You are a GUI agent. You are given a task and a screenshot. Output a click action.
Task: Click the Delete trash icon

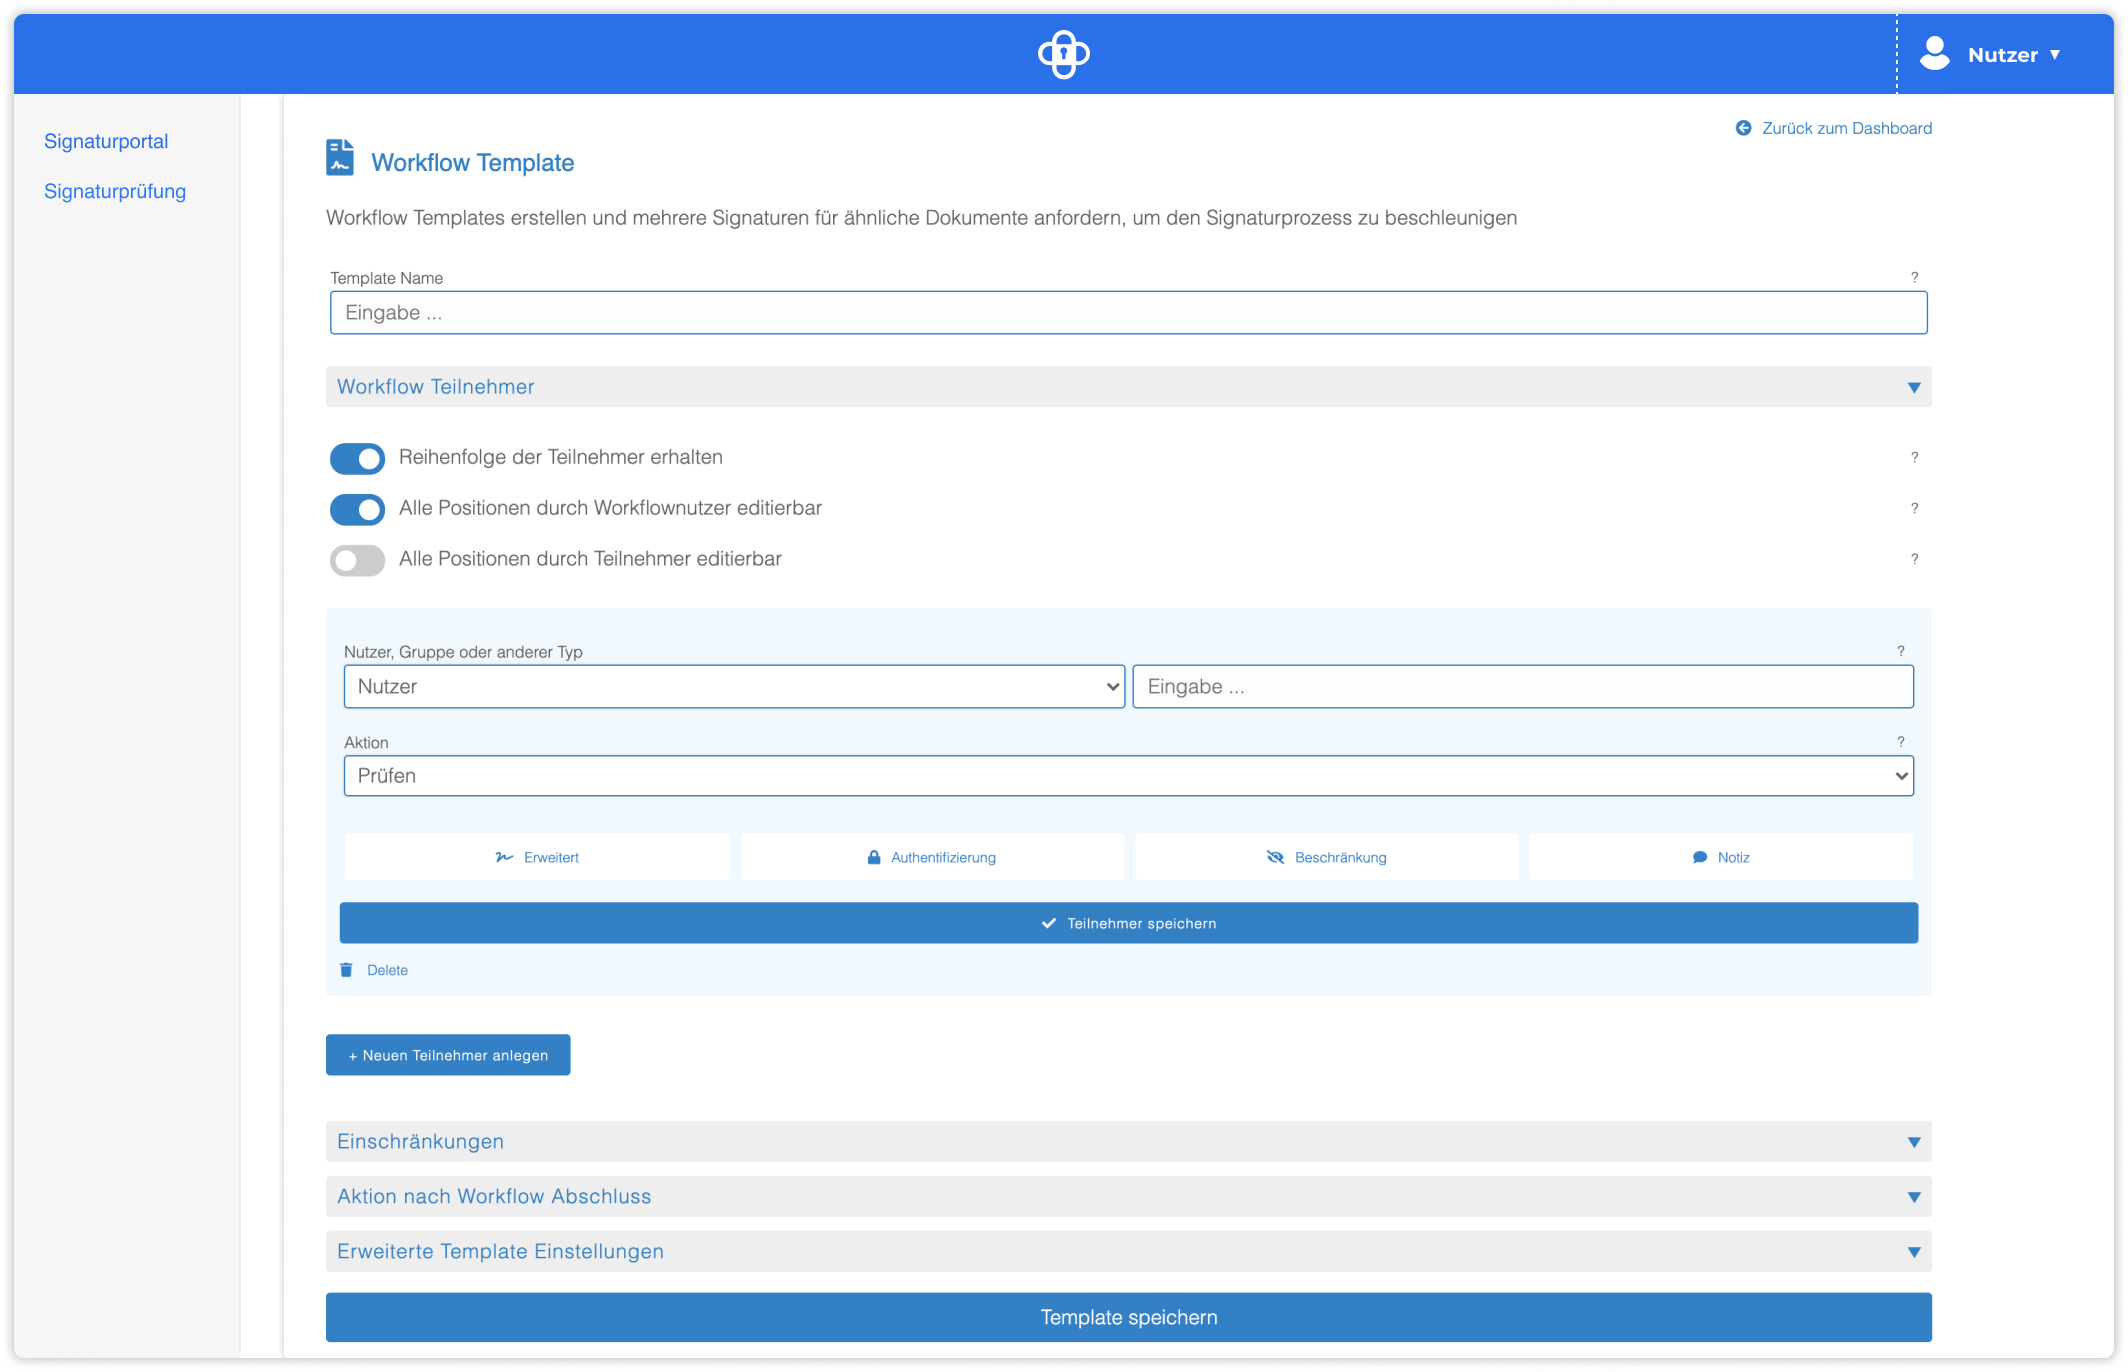346,967
